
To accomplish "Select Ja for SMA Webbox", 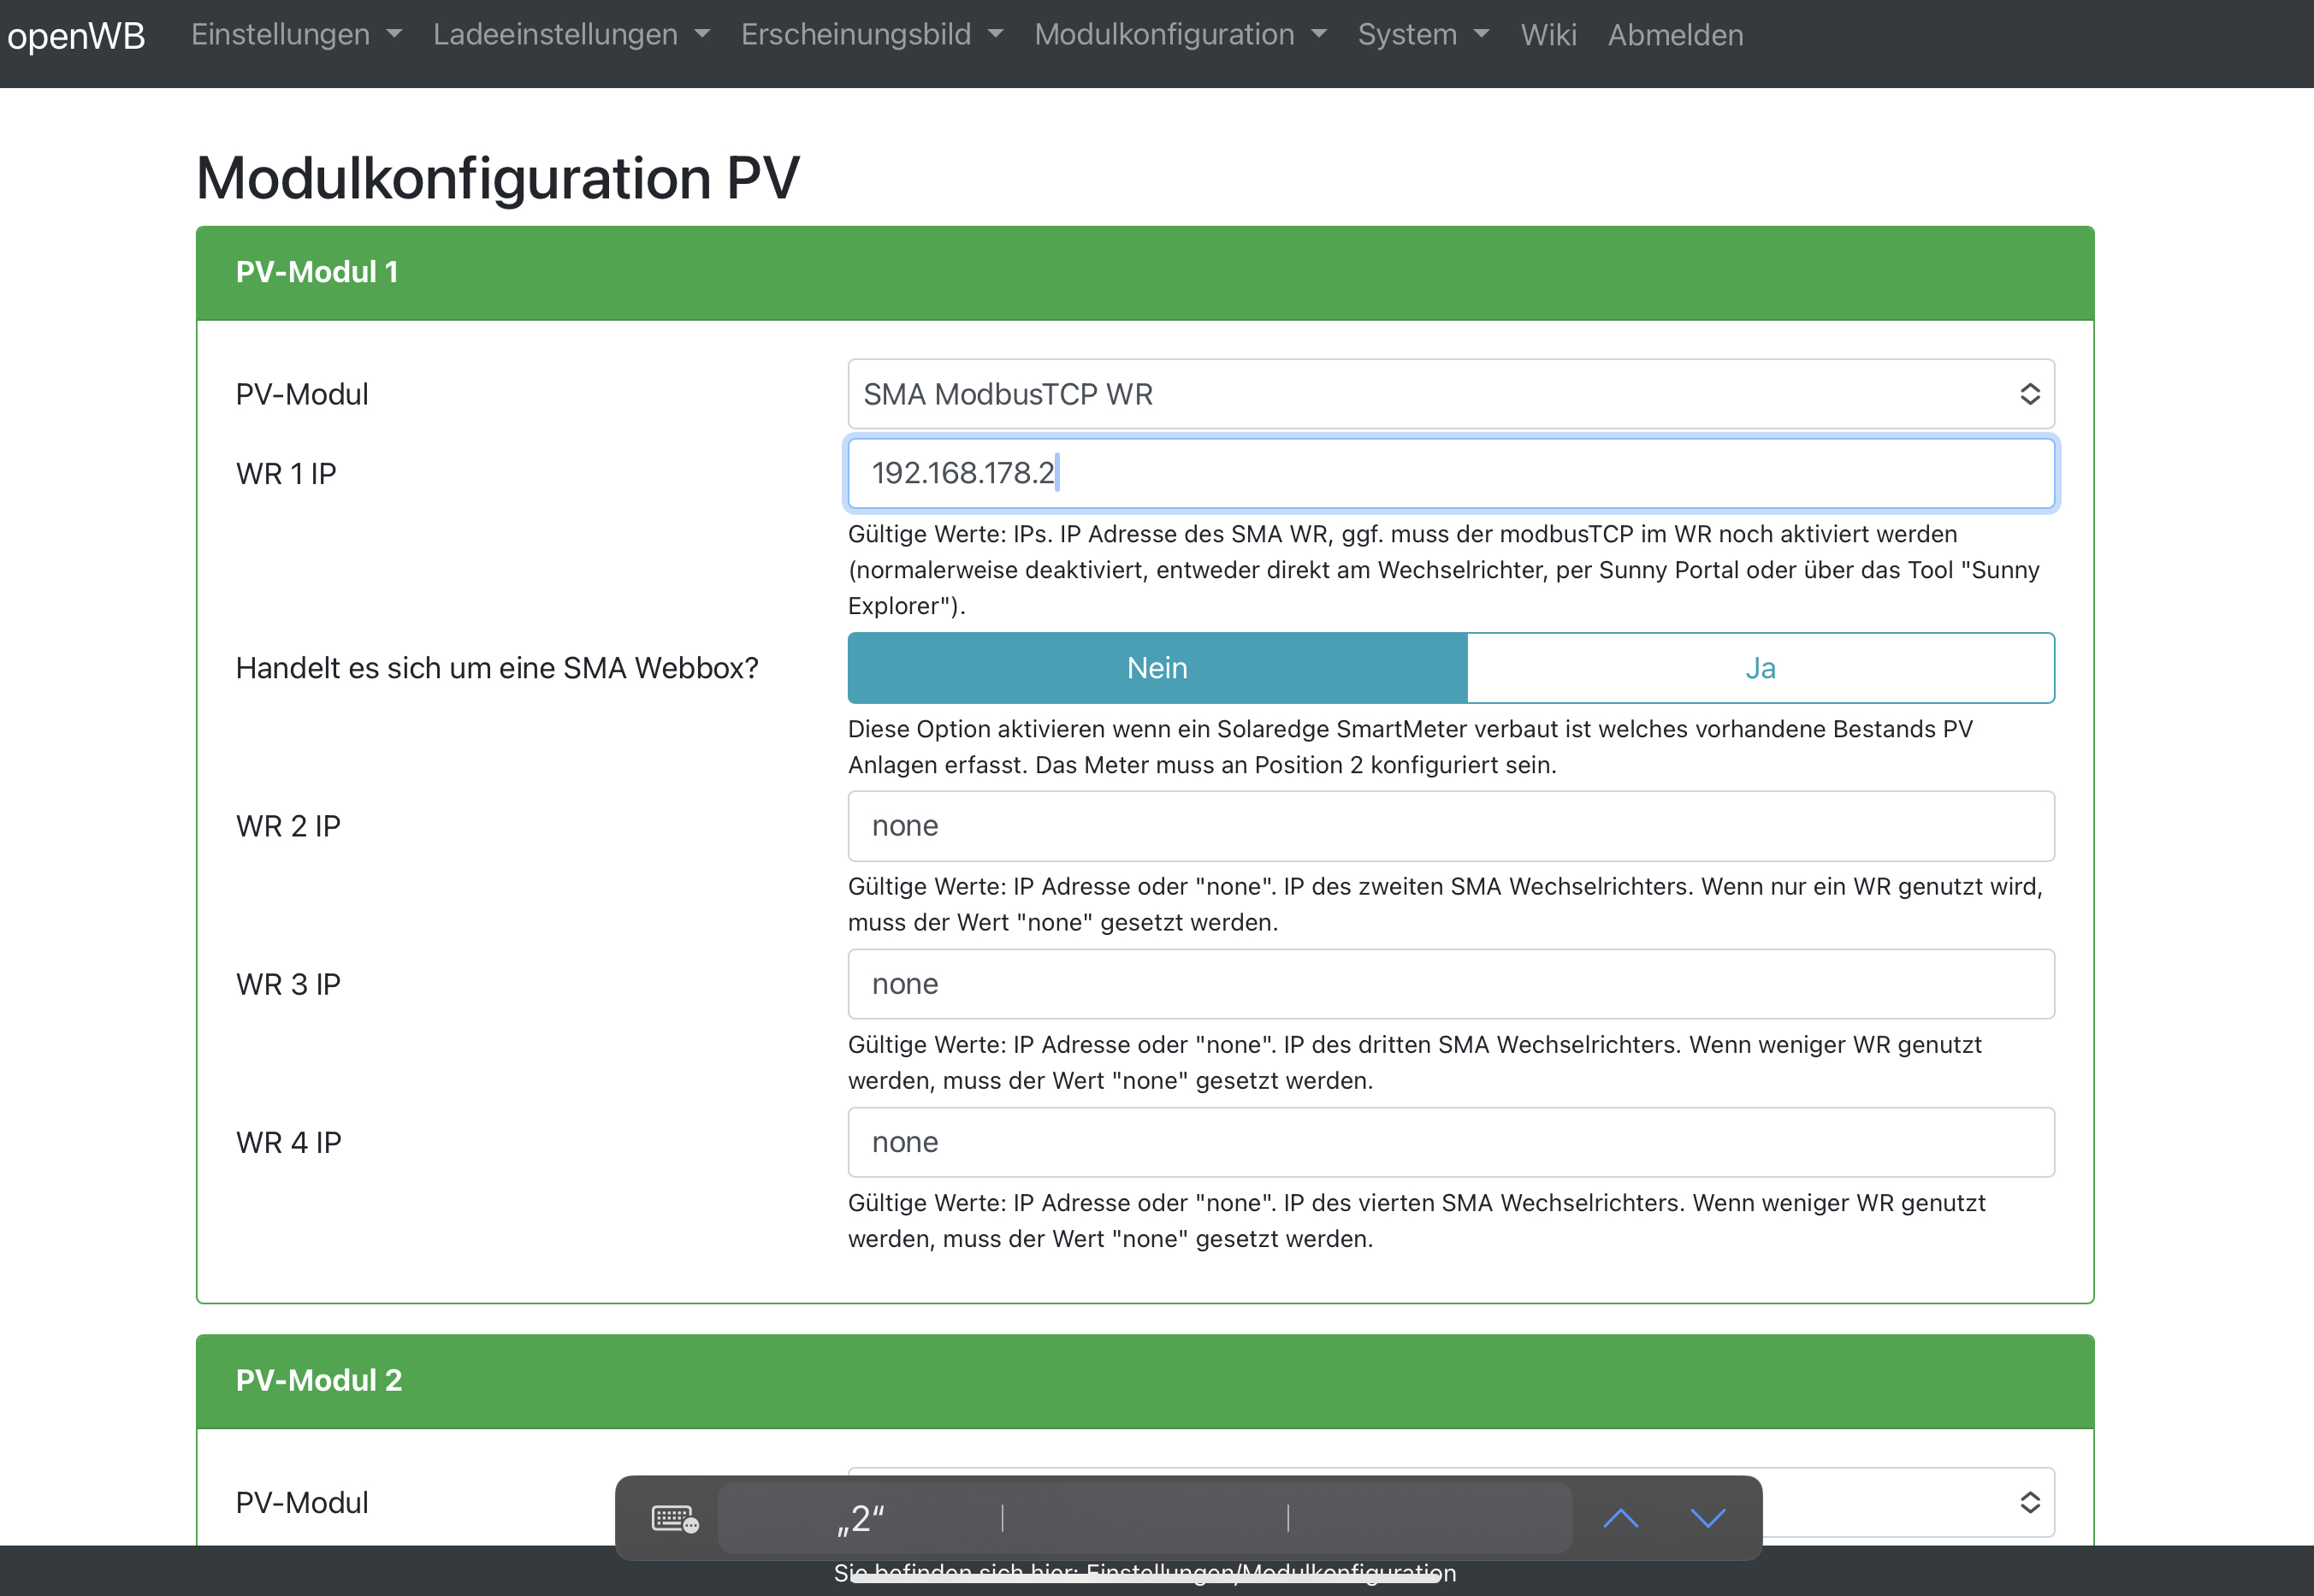I will click(1760, 668).
